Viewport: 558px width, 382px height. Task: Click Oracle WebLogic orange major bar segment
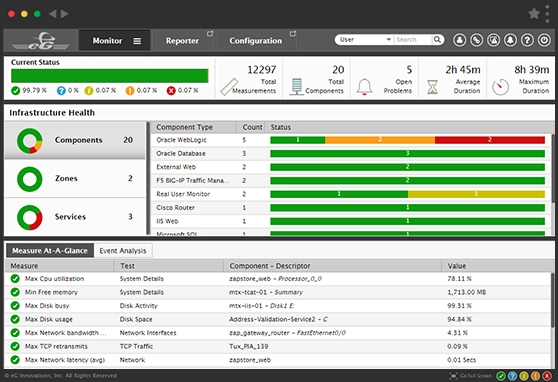pyautogui.click(x=380, y=140)
